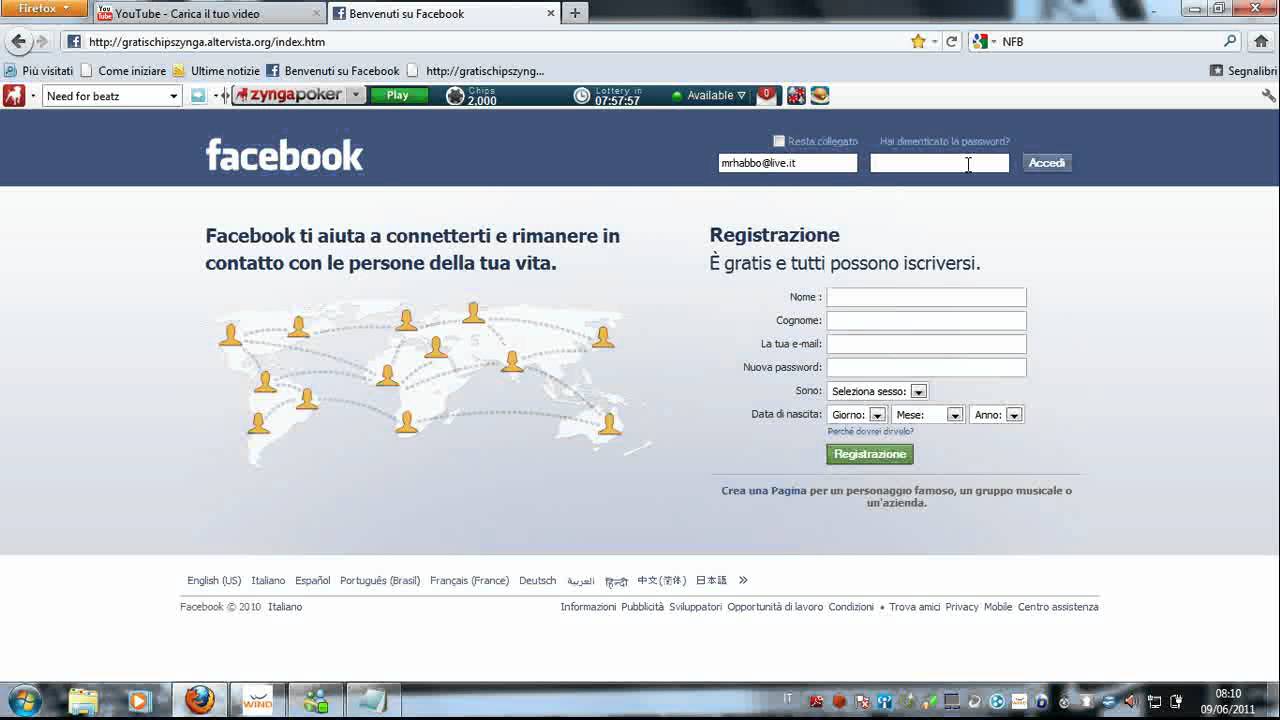
Task: Open the Seleziona sesso dropdown
Action: click(877, 391)
